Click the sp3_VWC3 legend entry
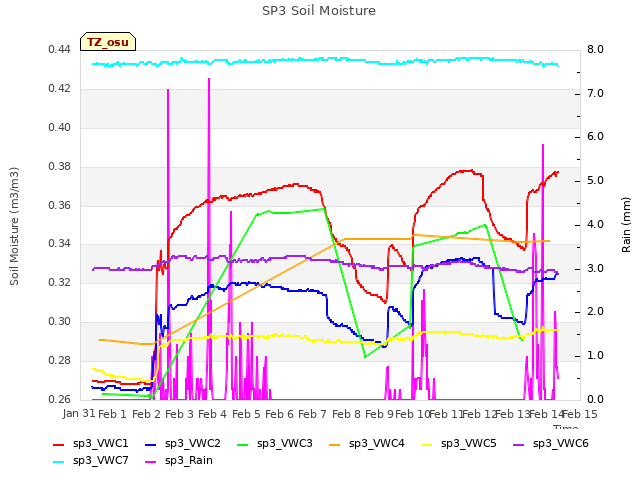The image size is (640, 480). [x=275, y=444]
